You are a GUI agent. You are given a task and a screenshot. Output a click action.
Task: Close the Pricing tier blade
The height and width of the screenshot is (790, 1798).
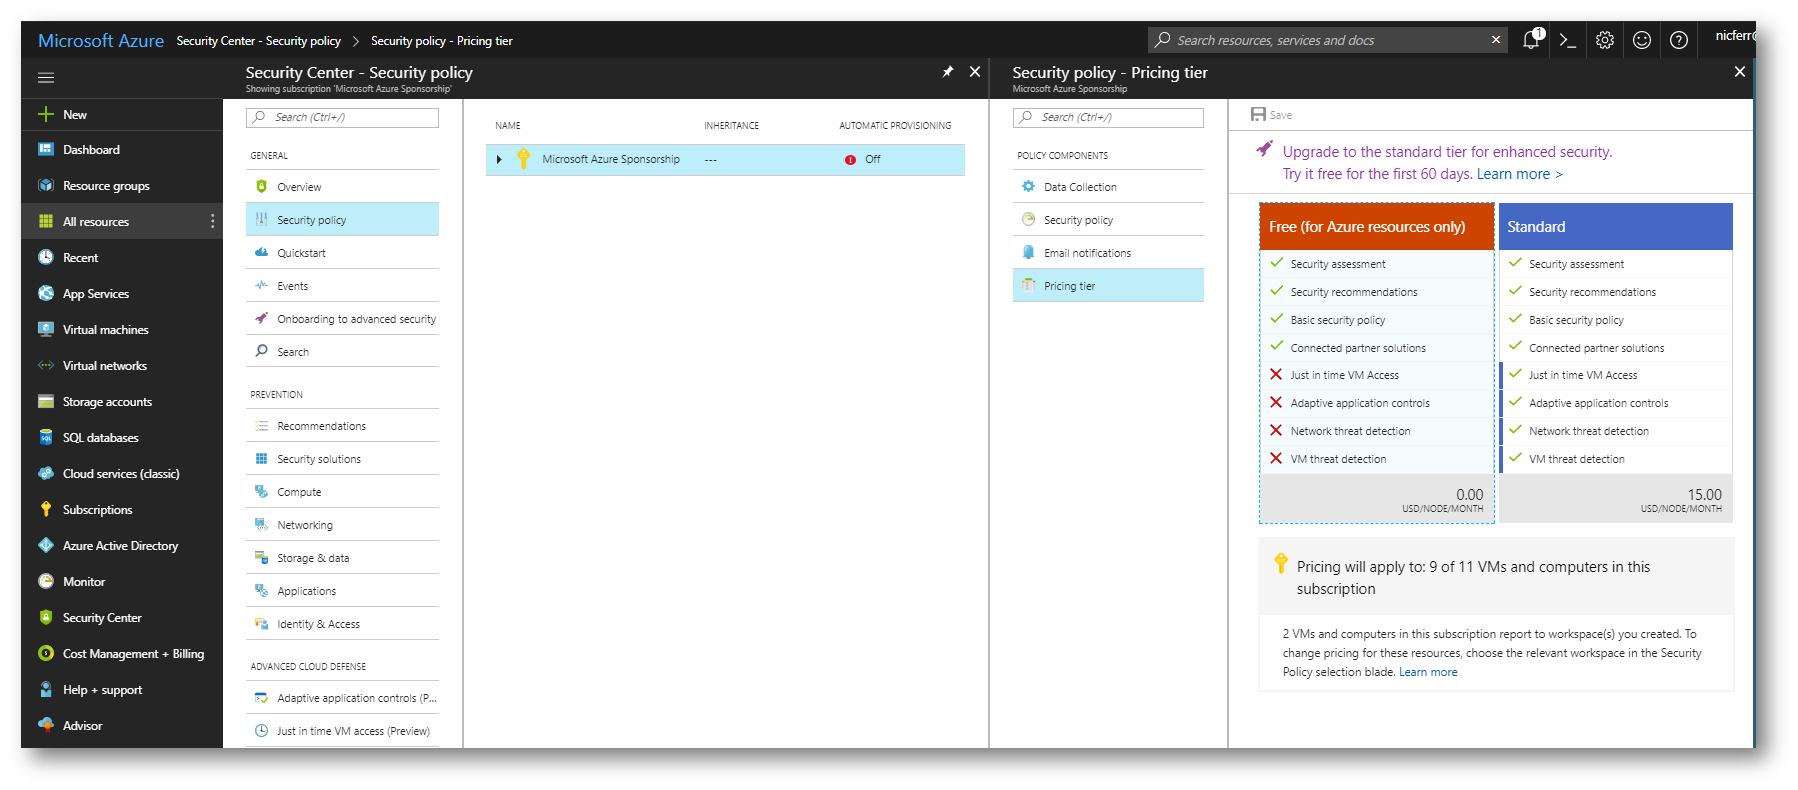(1740, 72)
